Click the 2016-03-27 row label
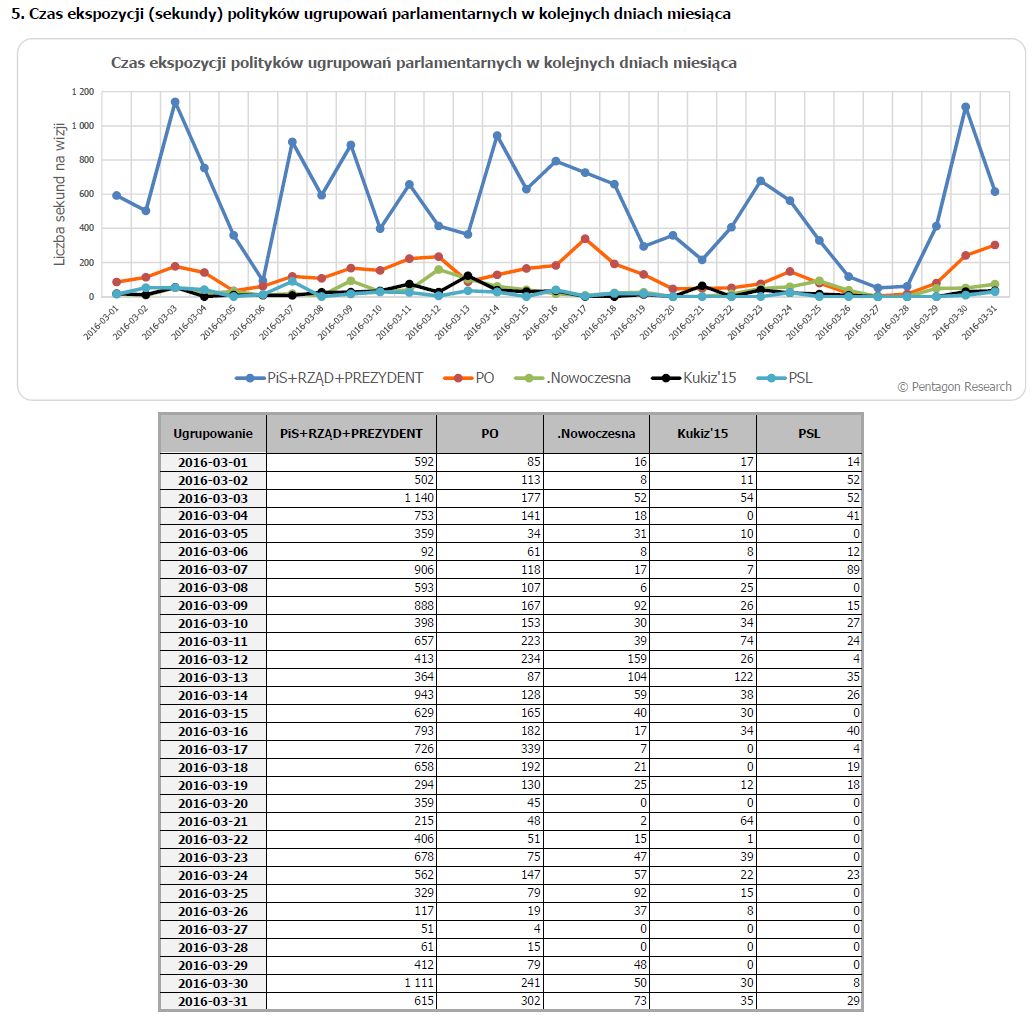This screenshot has height=1025, width=1034. [213, 929]
